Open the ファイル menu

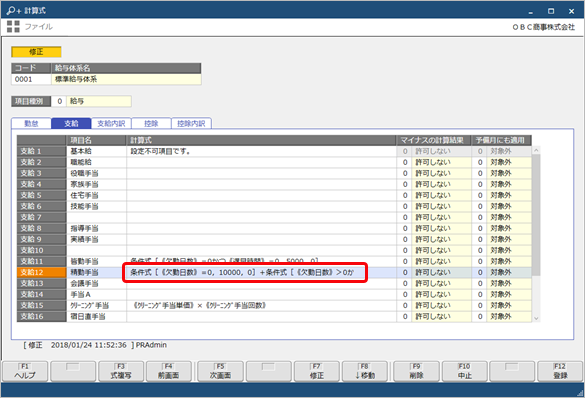point(38,26)
